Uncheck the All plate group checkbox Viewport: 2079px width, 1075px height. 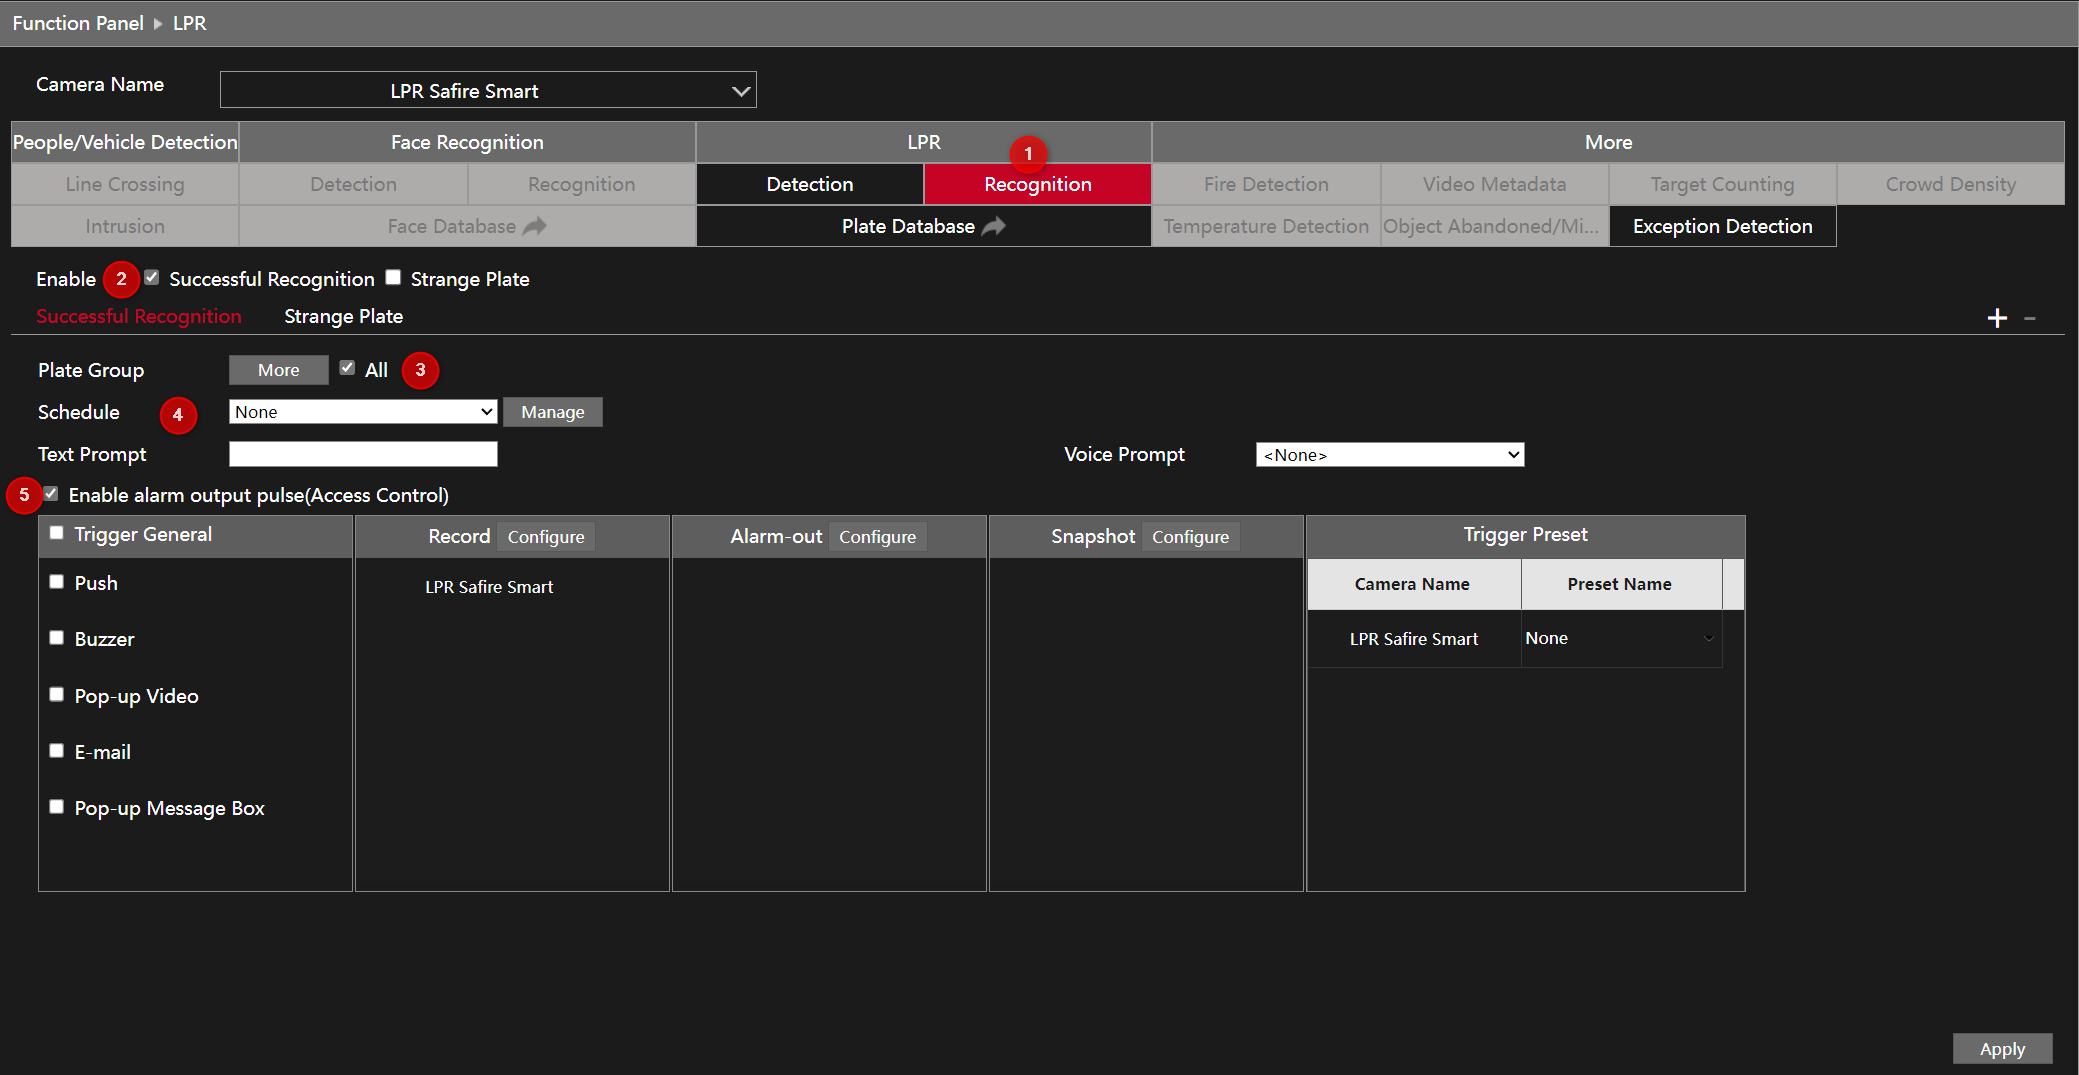tap(347, 368)
